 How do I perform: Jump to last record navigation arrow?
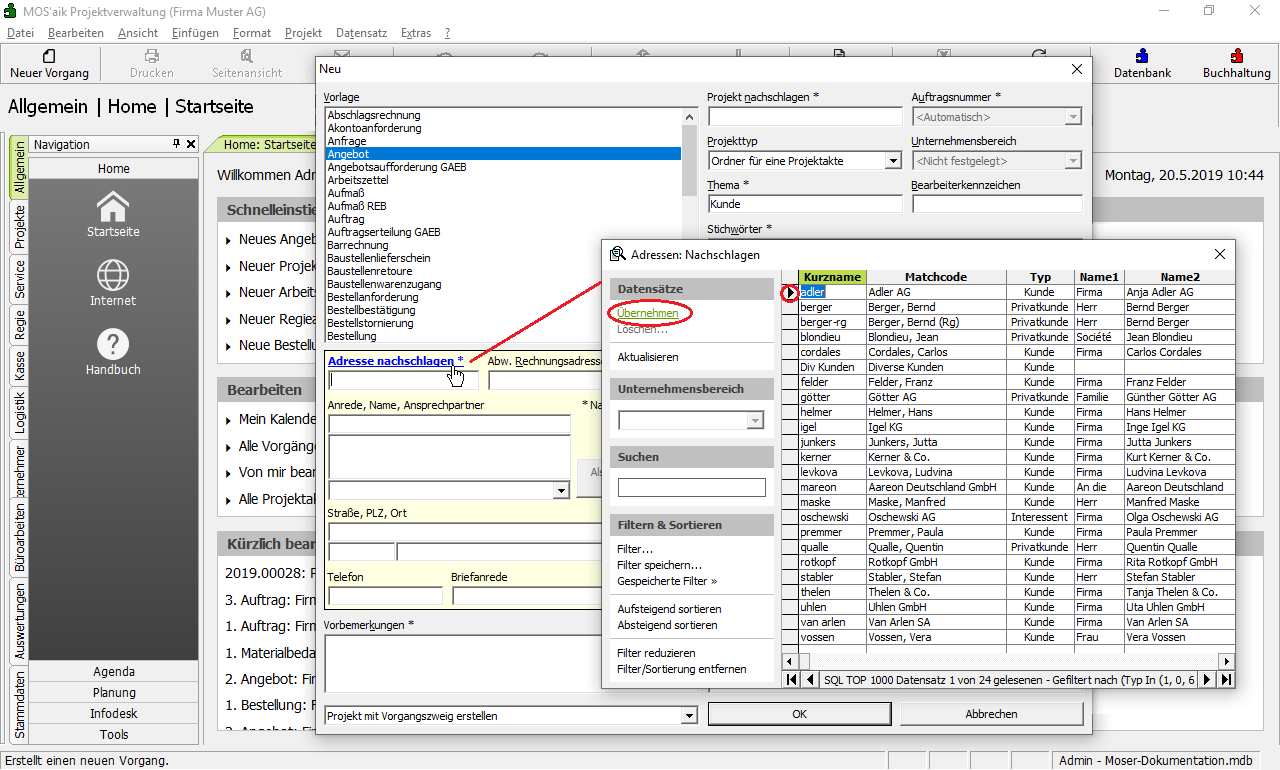tap(1226, 680)
